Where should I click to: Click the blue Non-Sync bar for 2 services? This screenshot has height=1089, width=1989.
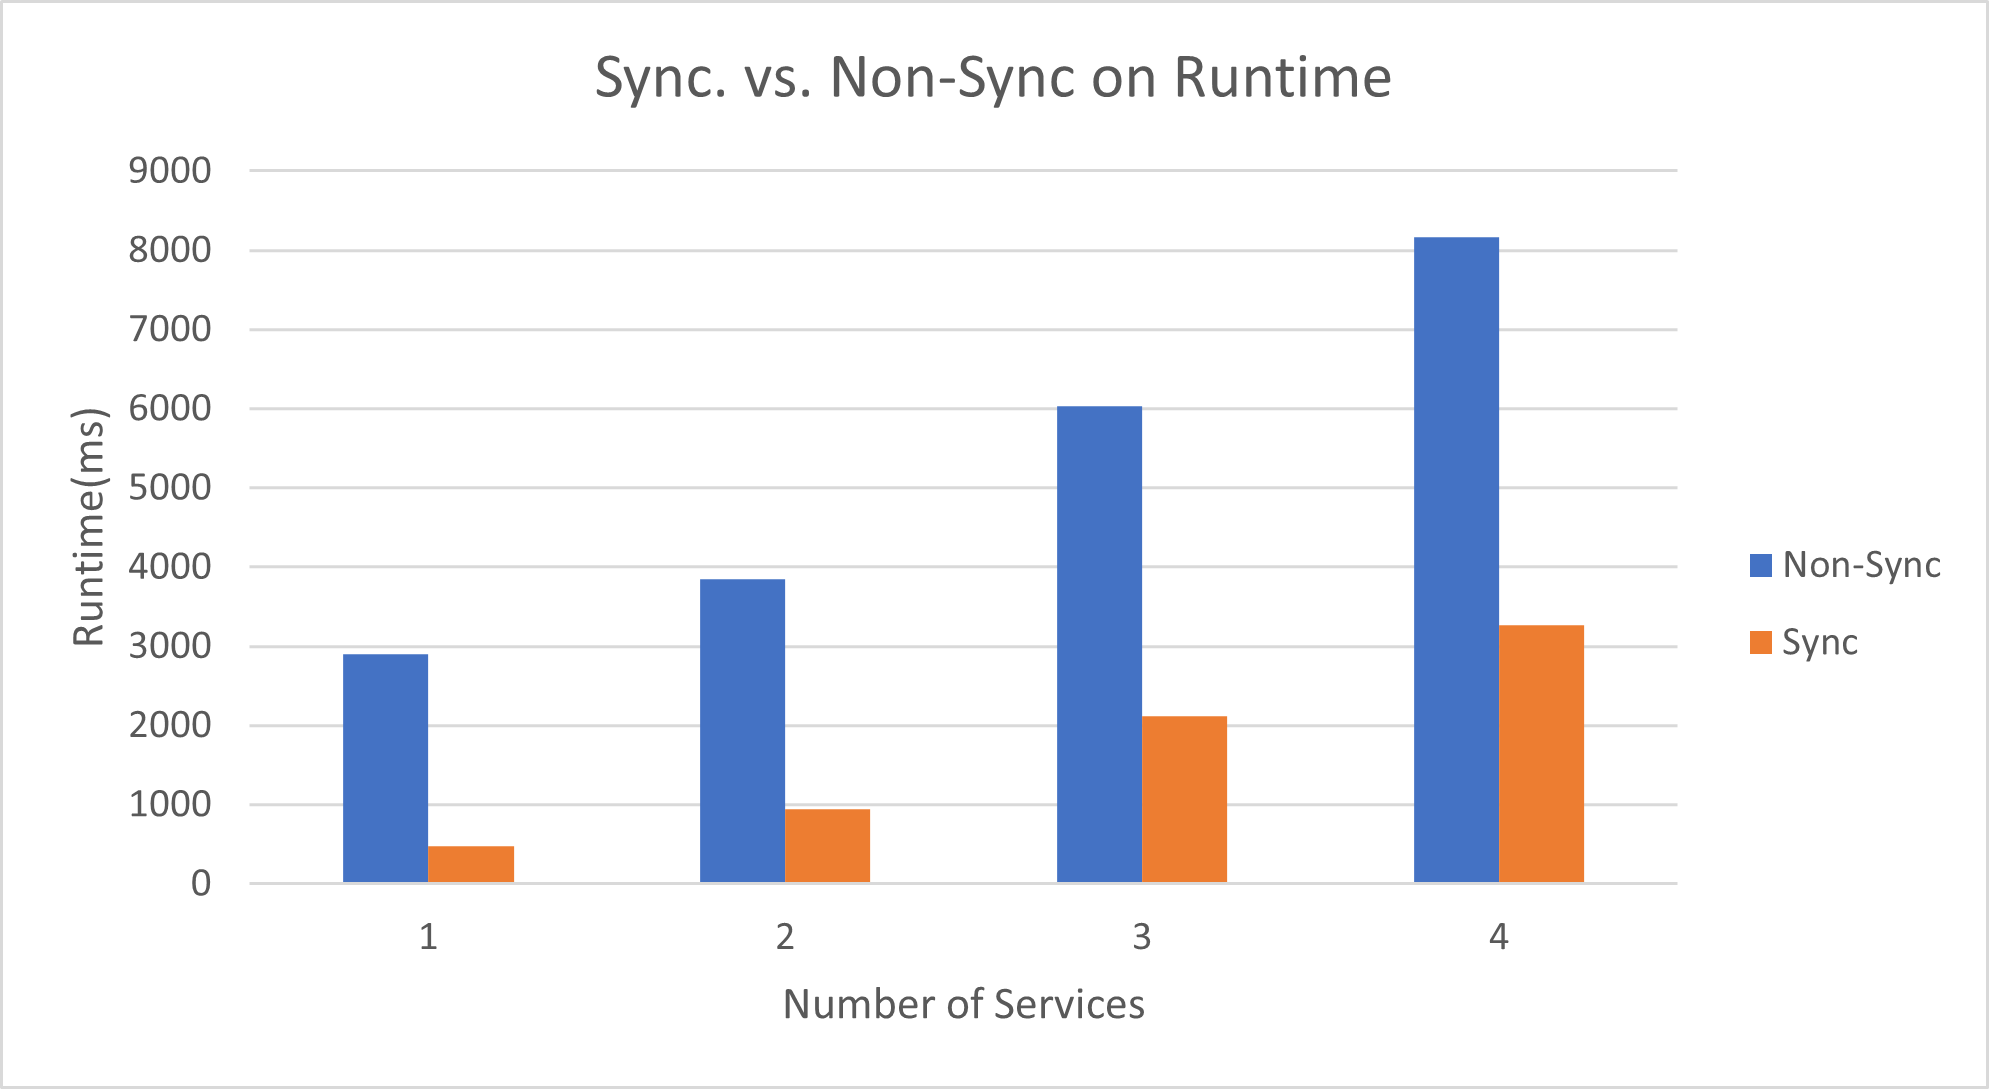[x=742, y=730]
